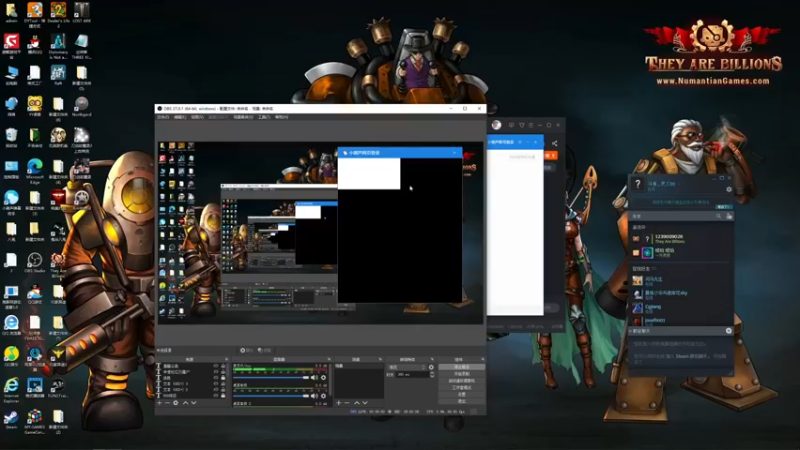
Task: Toggle lock of topmost source
Action: [223, 366]
